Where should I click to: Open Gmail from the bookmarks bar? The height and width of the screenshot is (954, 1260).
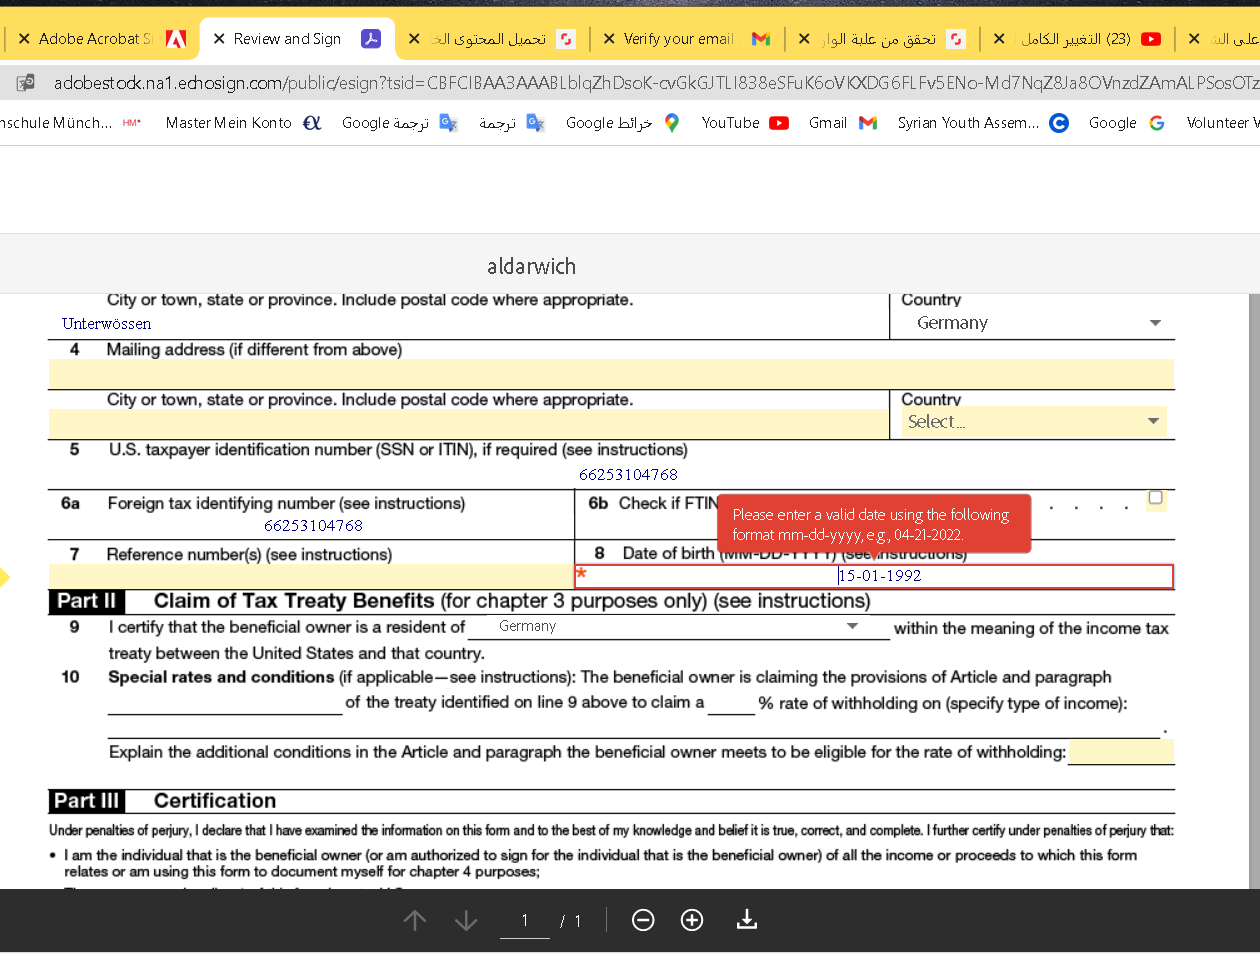[x=827, y=122]
